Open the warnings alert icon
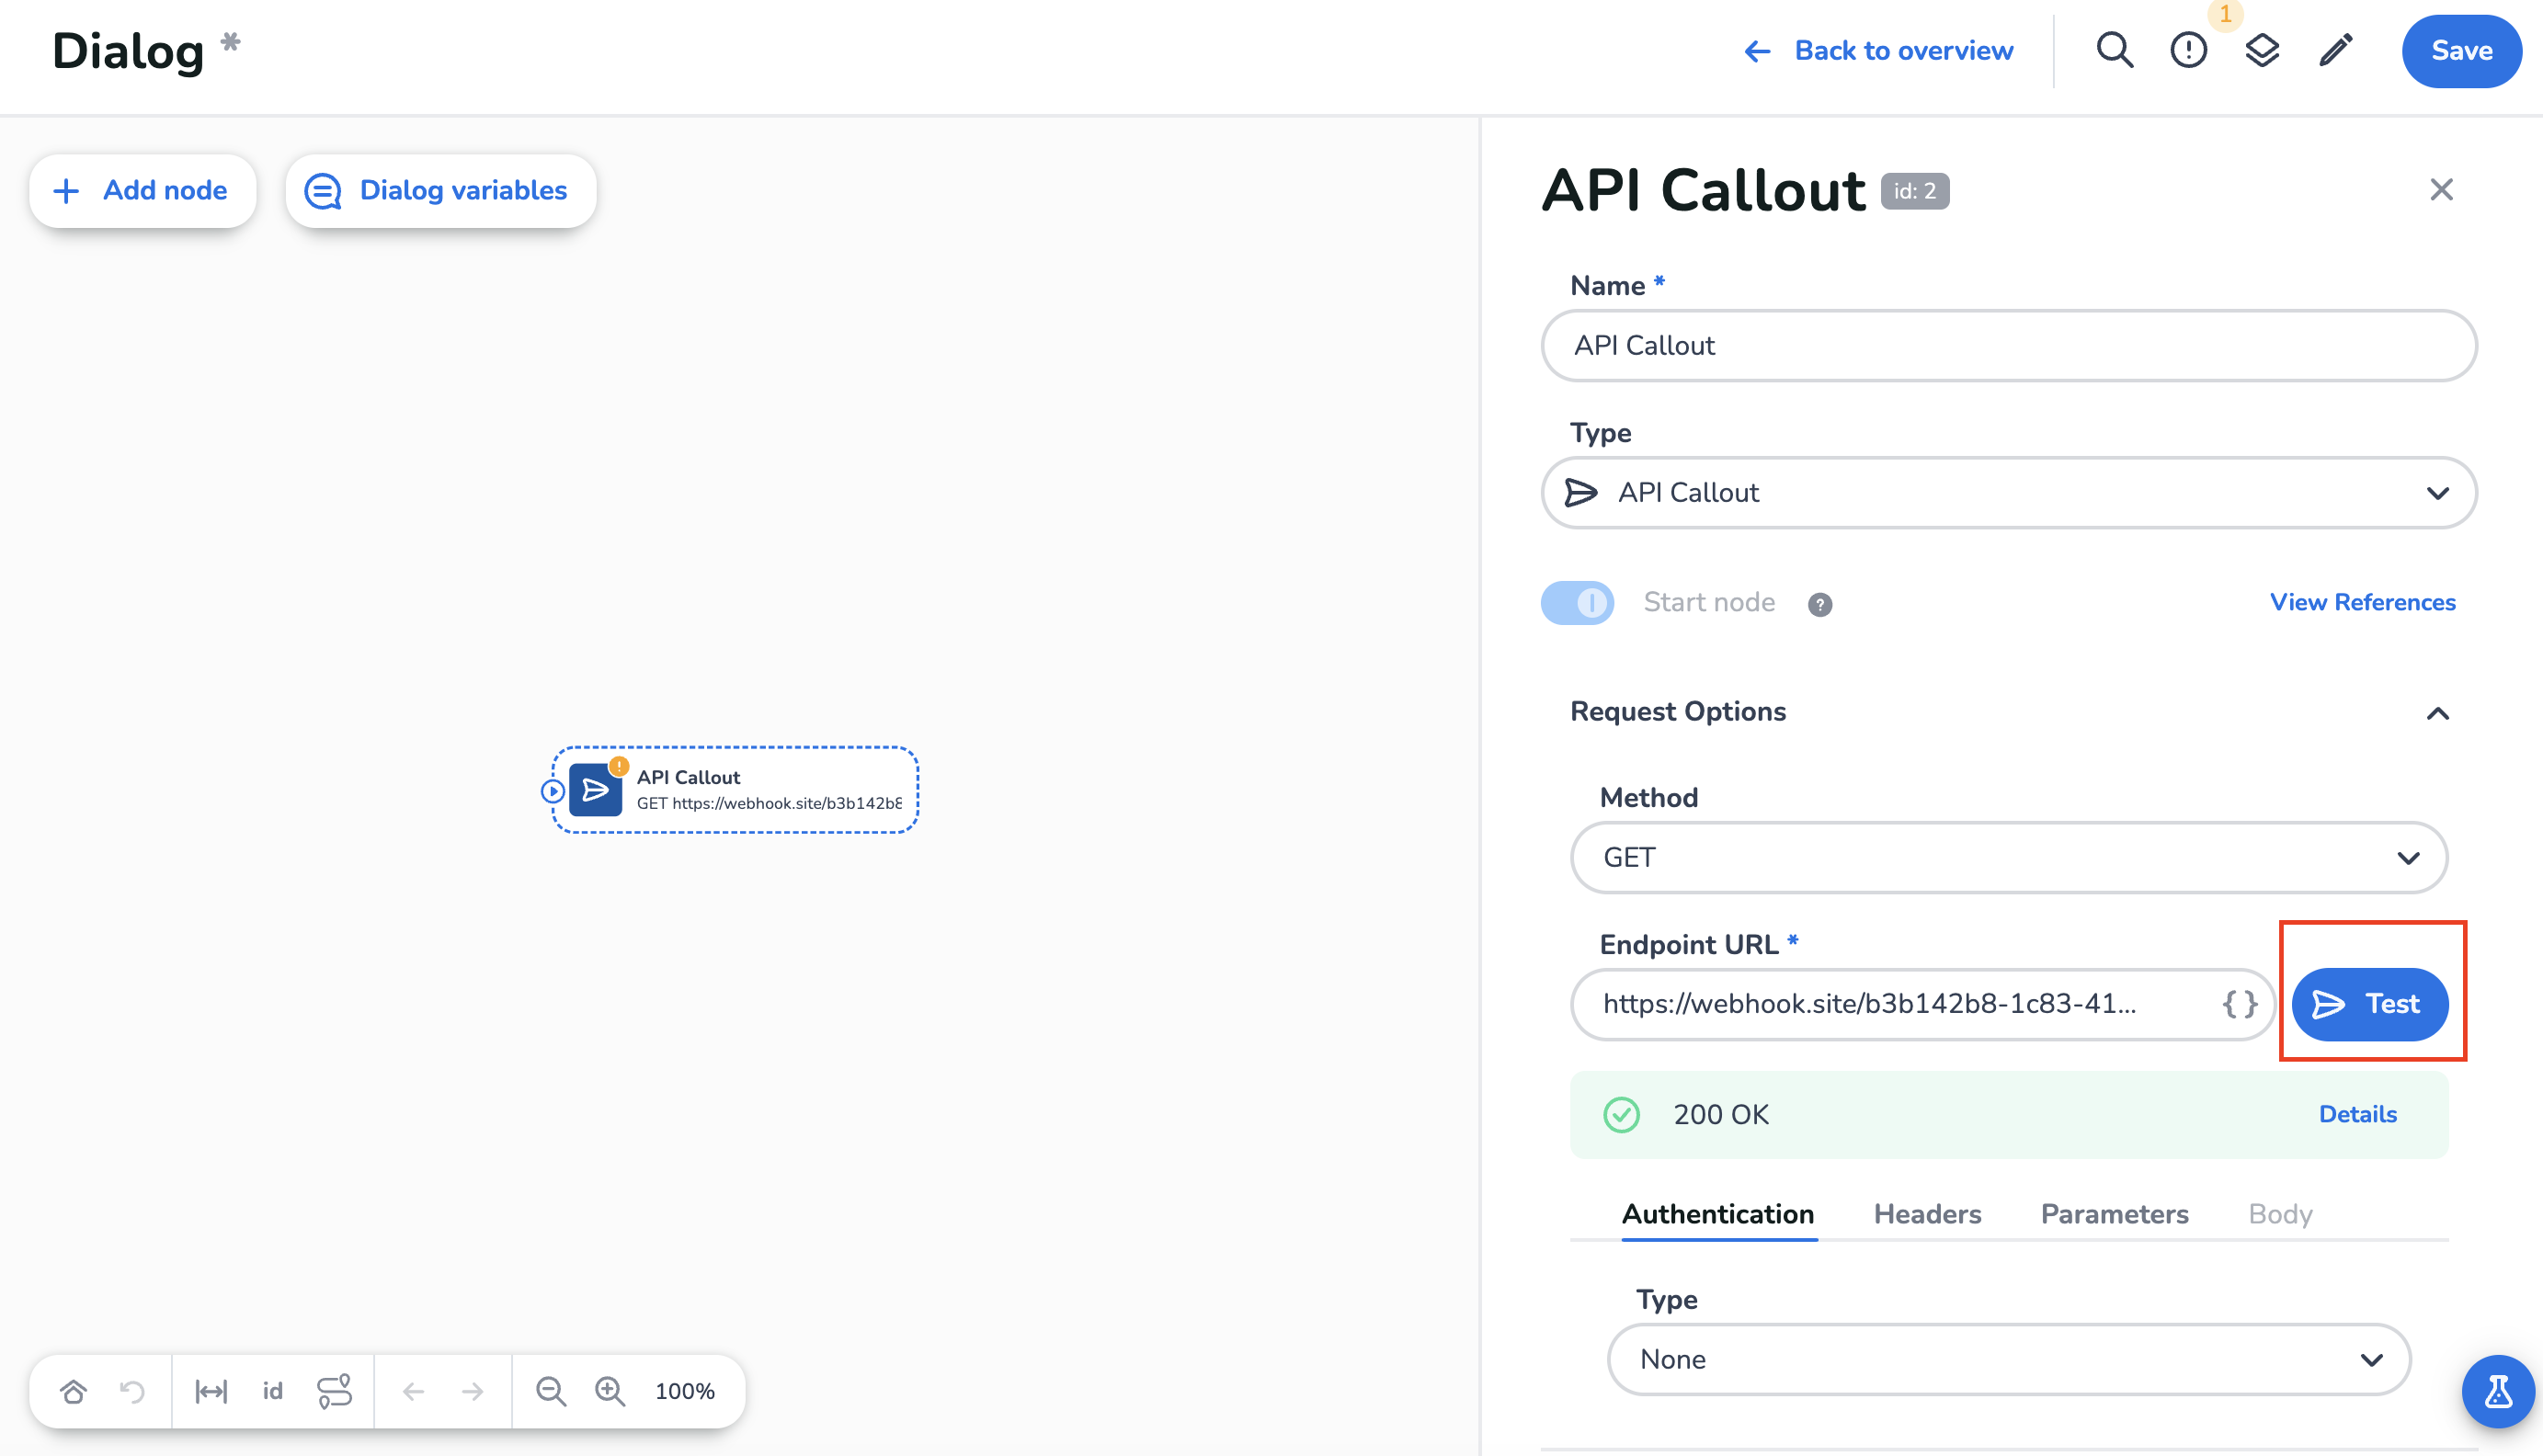 click(2188, 50)
